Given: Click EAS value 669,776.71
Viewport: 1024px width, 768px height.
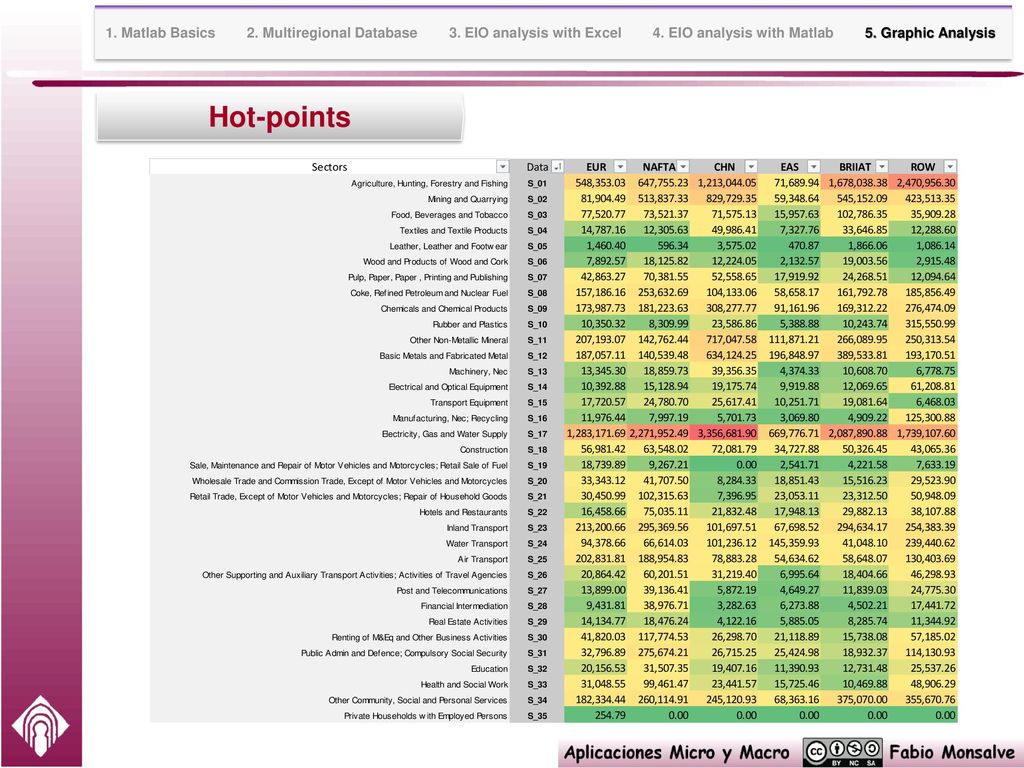Looking at the screenshot, I should coord(793,434).
